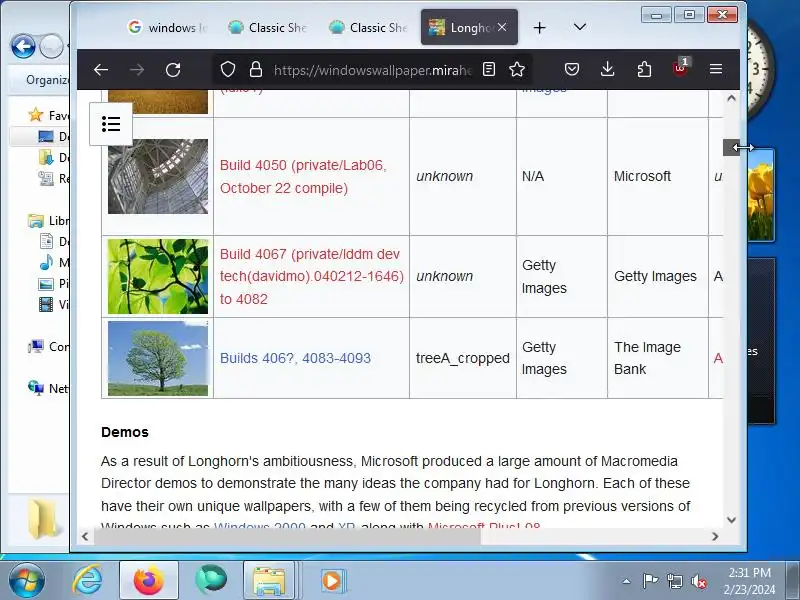This screenshot has width=800, height=600.
Task: Click the 'Demos' heading
Action: click(125, 432)
